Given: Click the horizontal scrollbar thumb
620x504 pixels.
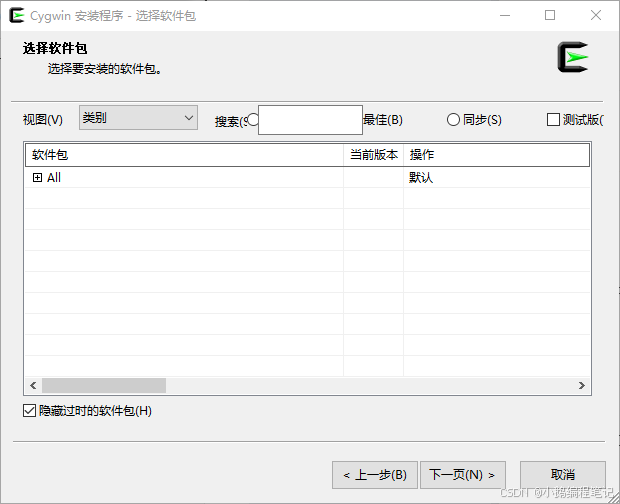Looking at the screenshot, I should pos(104,385).
